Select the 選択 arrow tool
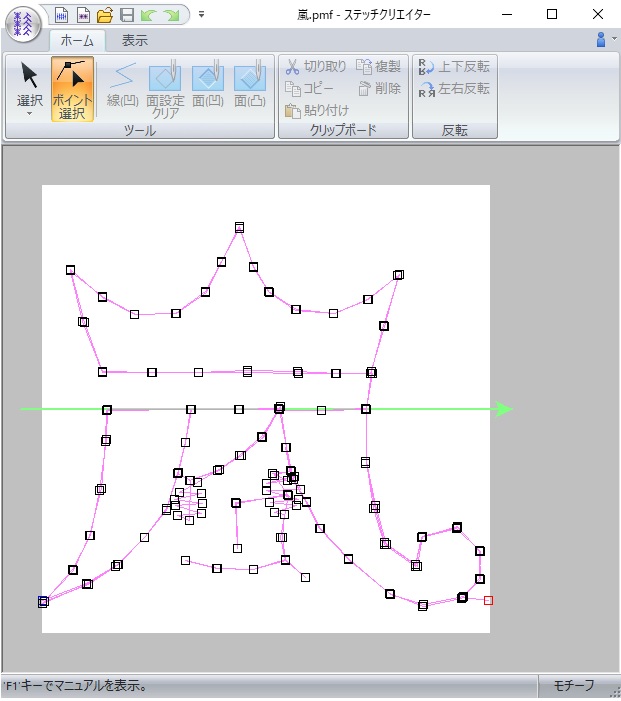The height and width of the screenshot is (701, 621). (30, 85)
